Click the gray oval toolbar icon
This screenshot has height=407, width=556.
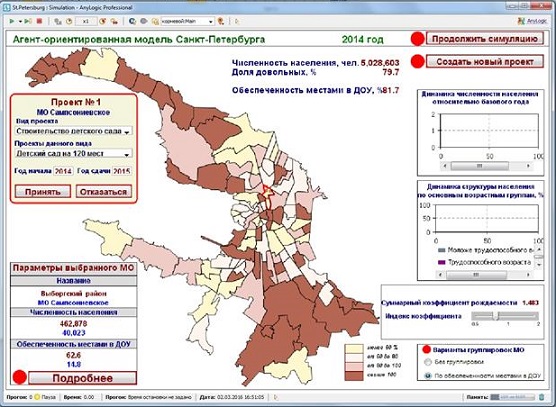click(x=144, y=22)
